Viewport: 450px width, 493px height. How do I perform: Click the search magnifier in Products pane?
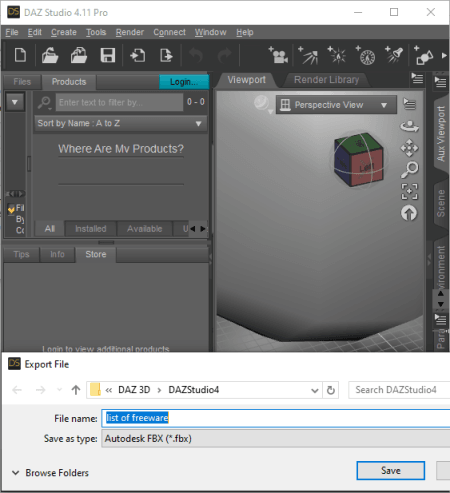(44, 103)
